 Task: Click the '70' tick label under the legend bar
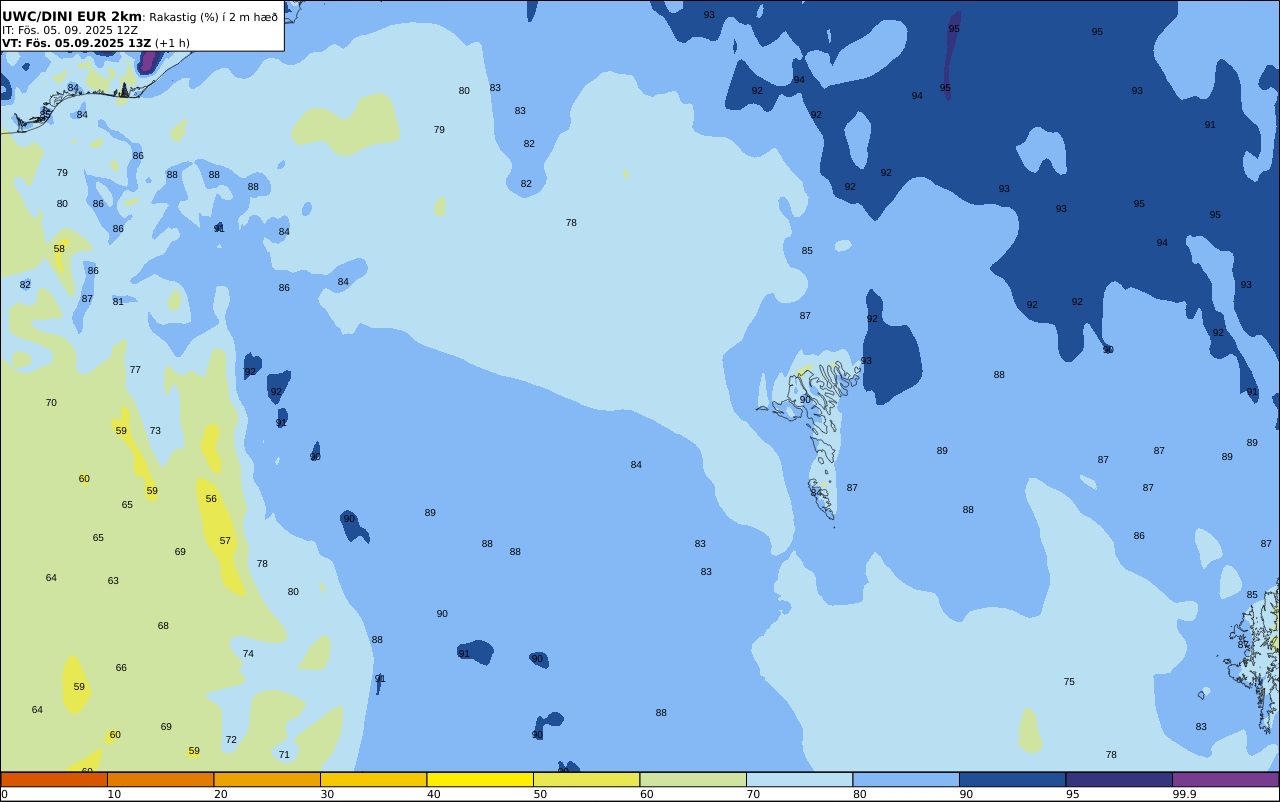click(753, 794)
